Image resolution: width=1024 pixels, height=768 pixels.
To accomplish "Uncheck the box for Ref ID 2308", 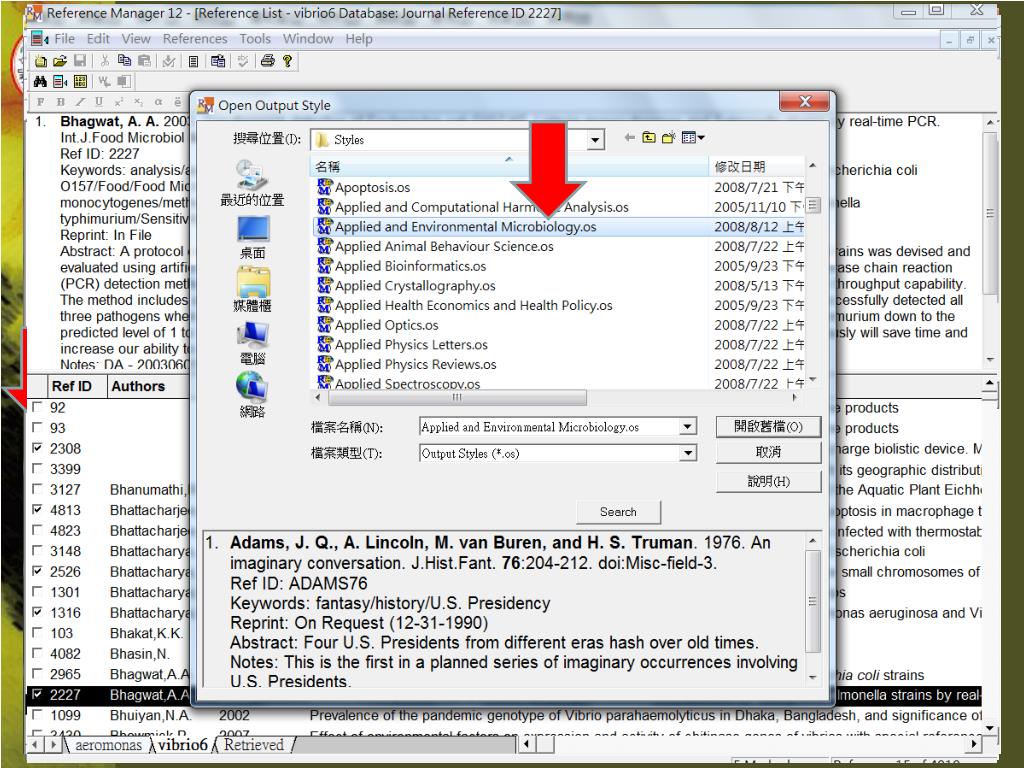I will pyautogui.click(x=38, y=448).
